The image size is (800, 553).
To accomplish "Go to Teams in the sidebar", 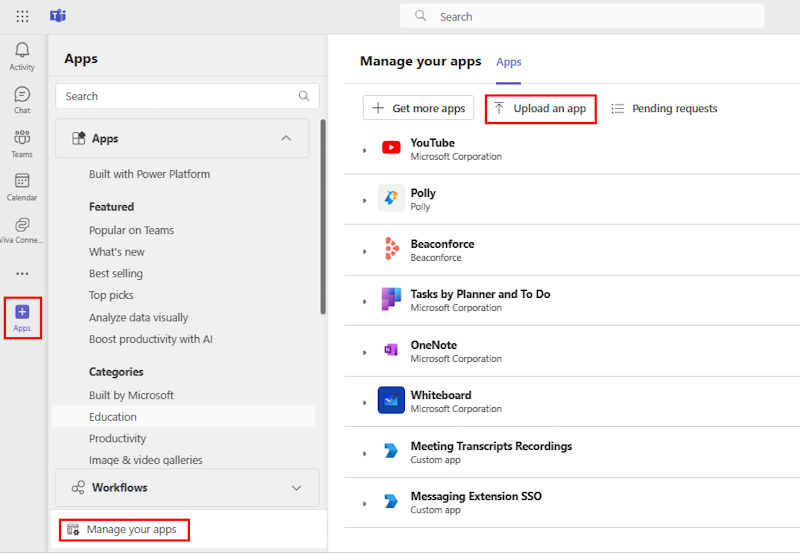I will 22,137.
